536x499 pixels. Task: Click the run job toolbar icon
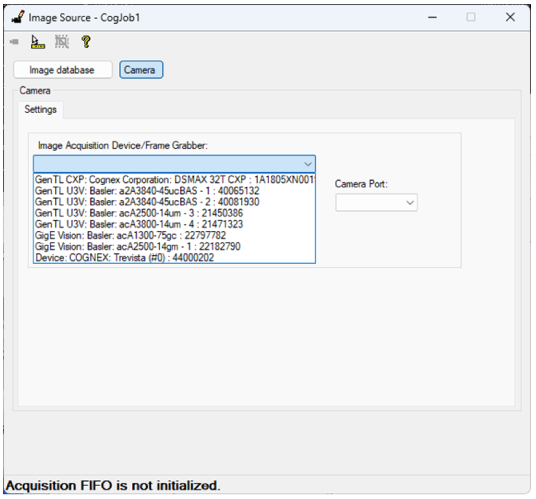(14, 42)
